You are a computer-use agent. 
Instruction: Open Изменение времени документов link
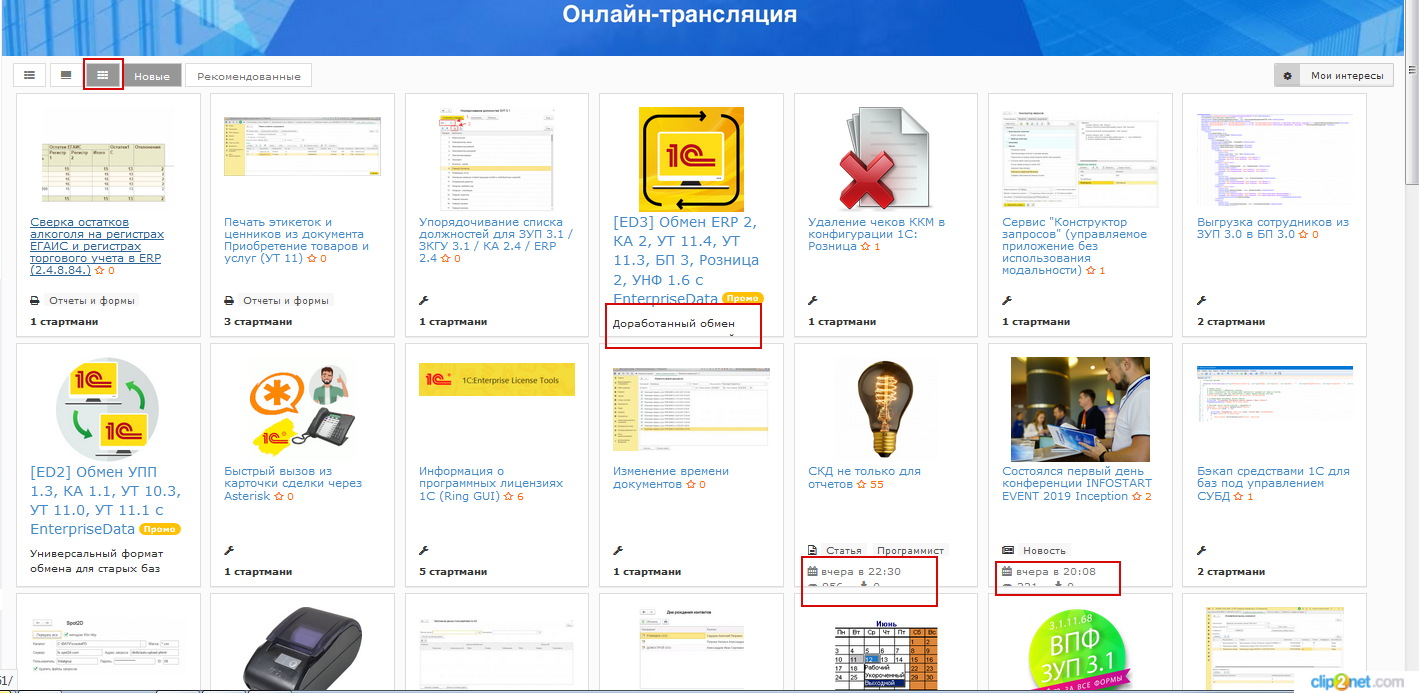point(671,477)
